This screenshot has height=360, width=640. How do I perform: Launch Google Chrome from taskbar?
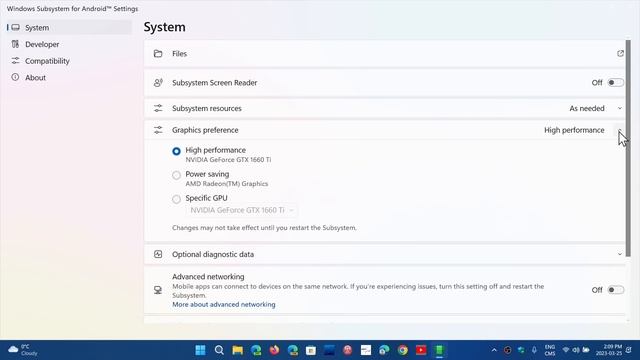[x=403, y=350]
